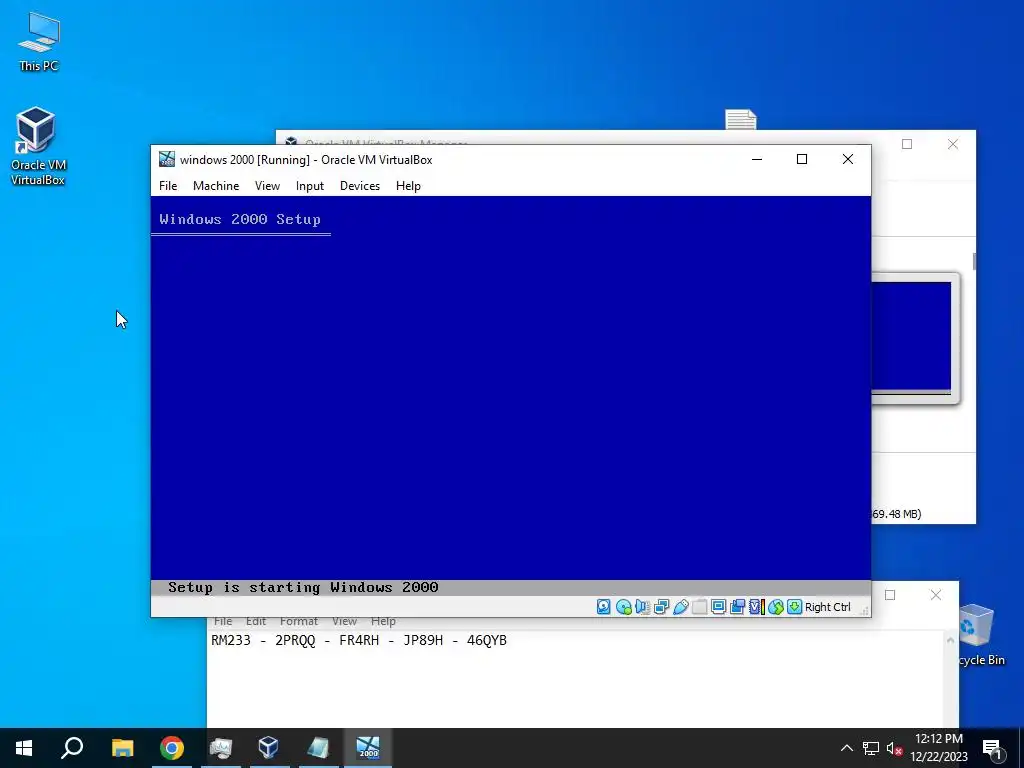Open the Windows Start menu
Screen dimensions: 1024x768
pyautogui.click(x=24, y=748)
